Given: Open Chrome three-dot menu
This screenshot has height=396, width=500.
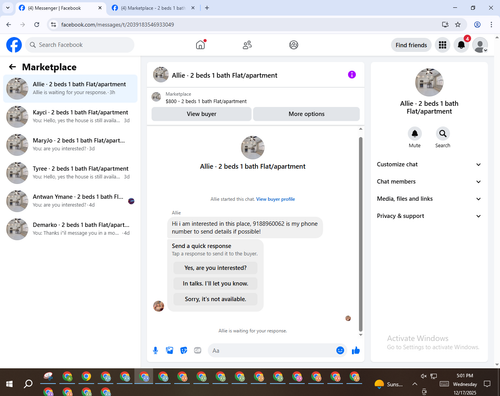Looking at the screenshot, I should point(491,25).
